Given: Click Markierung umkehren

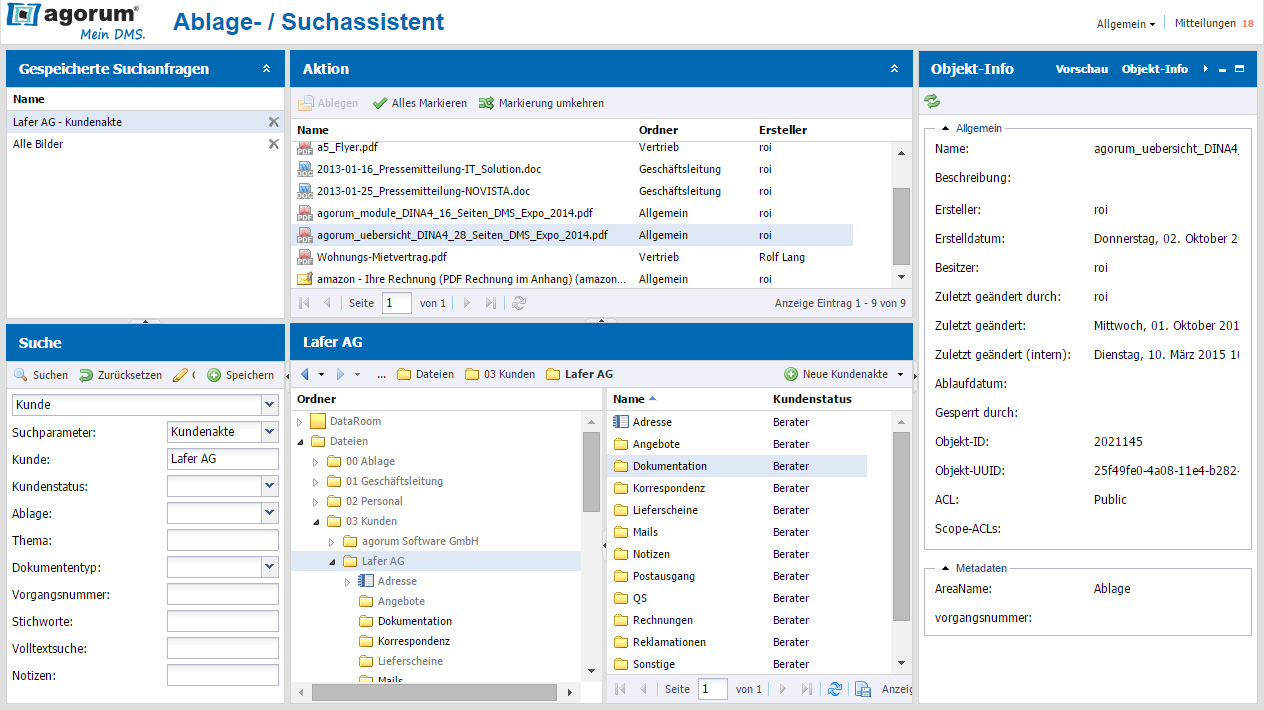Looking at the screenshot, I should tap(541, 103).
